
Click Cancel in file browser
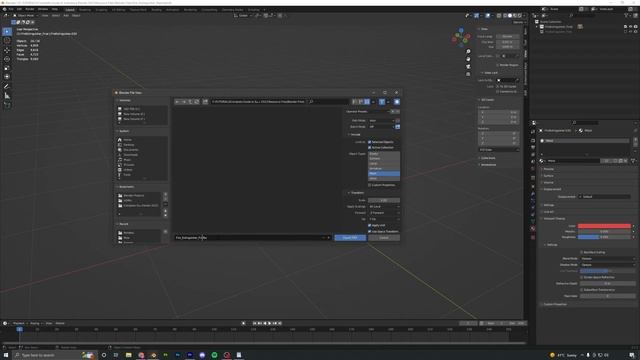coord(384,238)
